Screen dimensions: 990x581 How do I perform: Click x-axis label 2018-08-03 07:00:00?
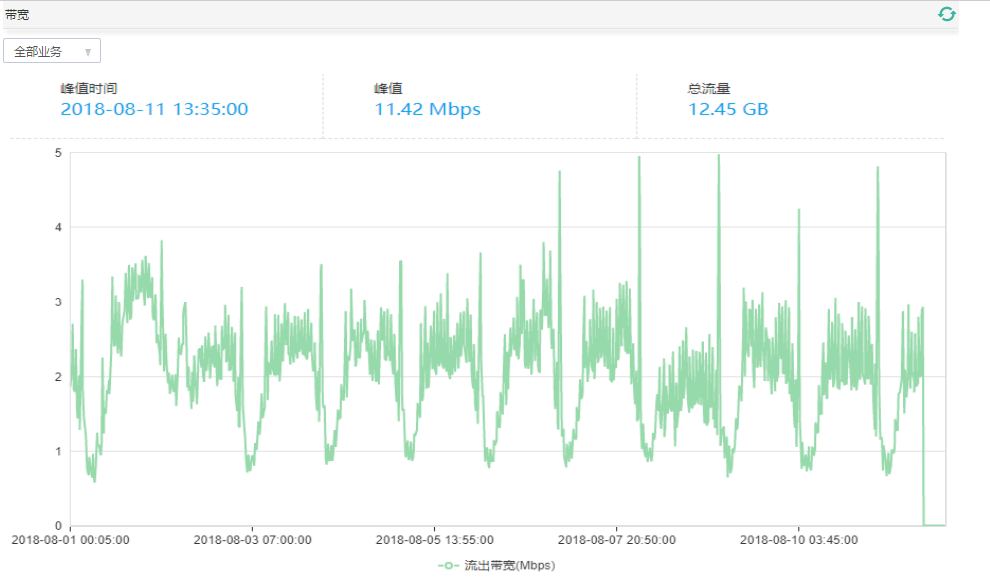pyautogui.click(x=253, y=540)
